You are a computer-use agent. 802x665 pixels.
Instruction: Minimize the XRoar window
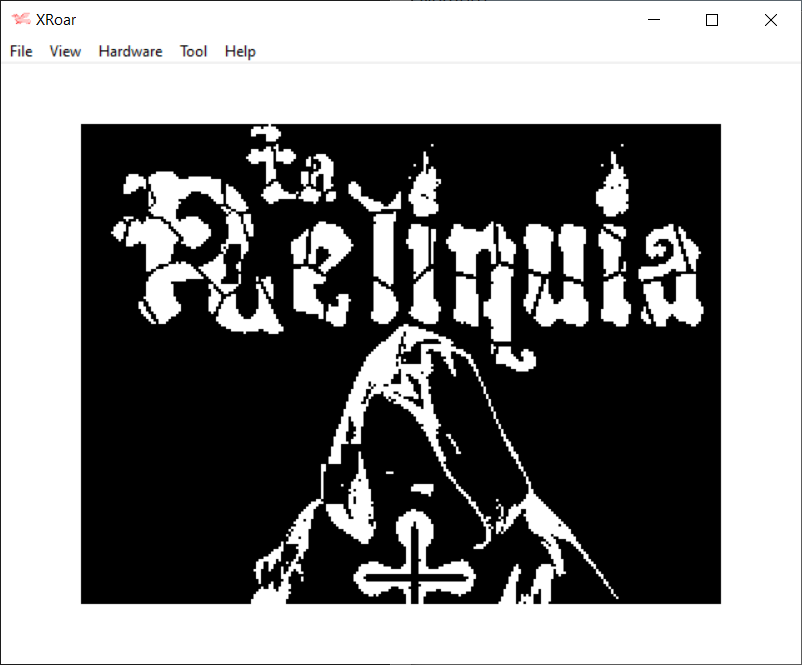coord(654,20)
